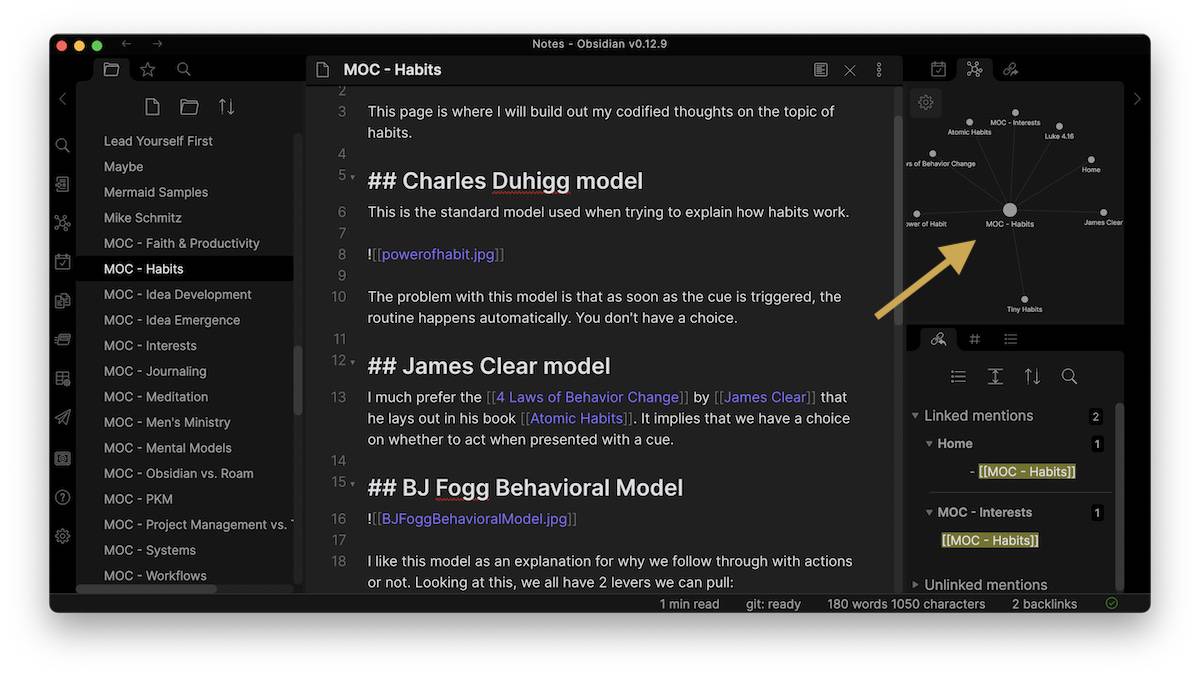Open graph view from left ribbon
Screen dimensions: 1200x678
[63, 223]
